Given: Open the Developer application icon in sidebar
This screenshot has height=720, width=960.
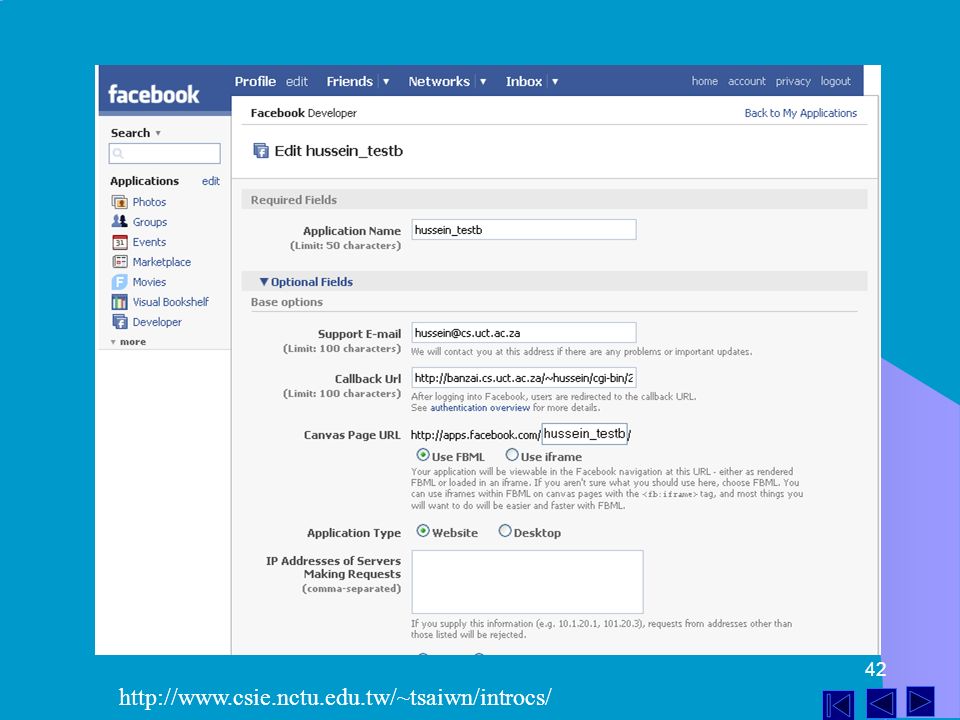Looking at the screenshot, I should [x=119, y=322].
